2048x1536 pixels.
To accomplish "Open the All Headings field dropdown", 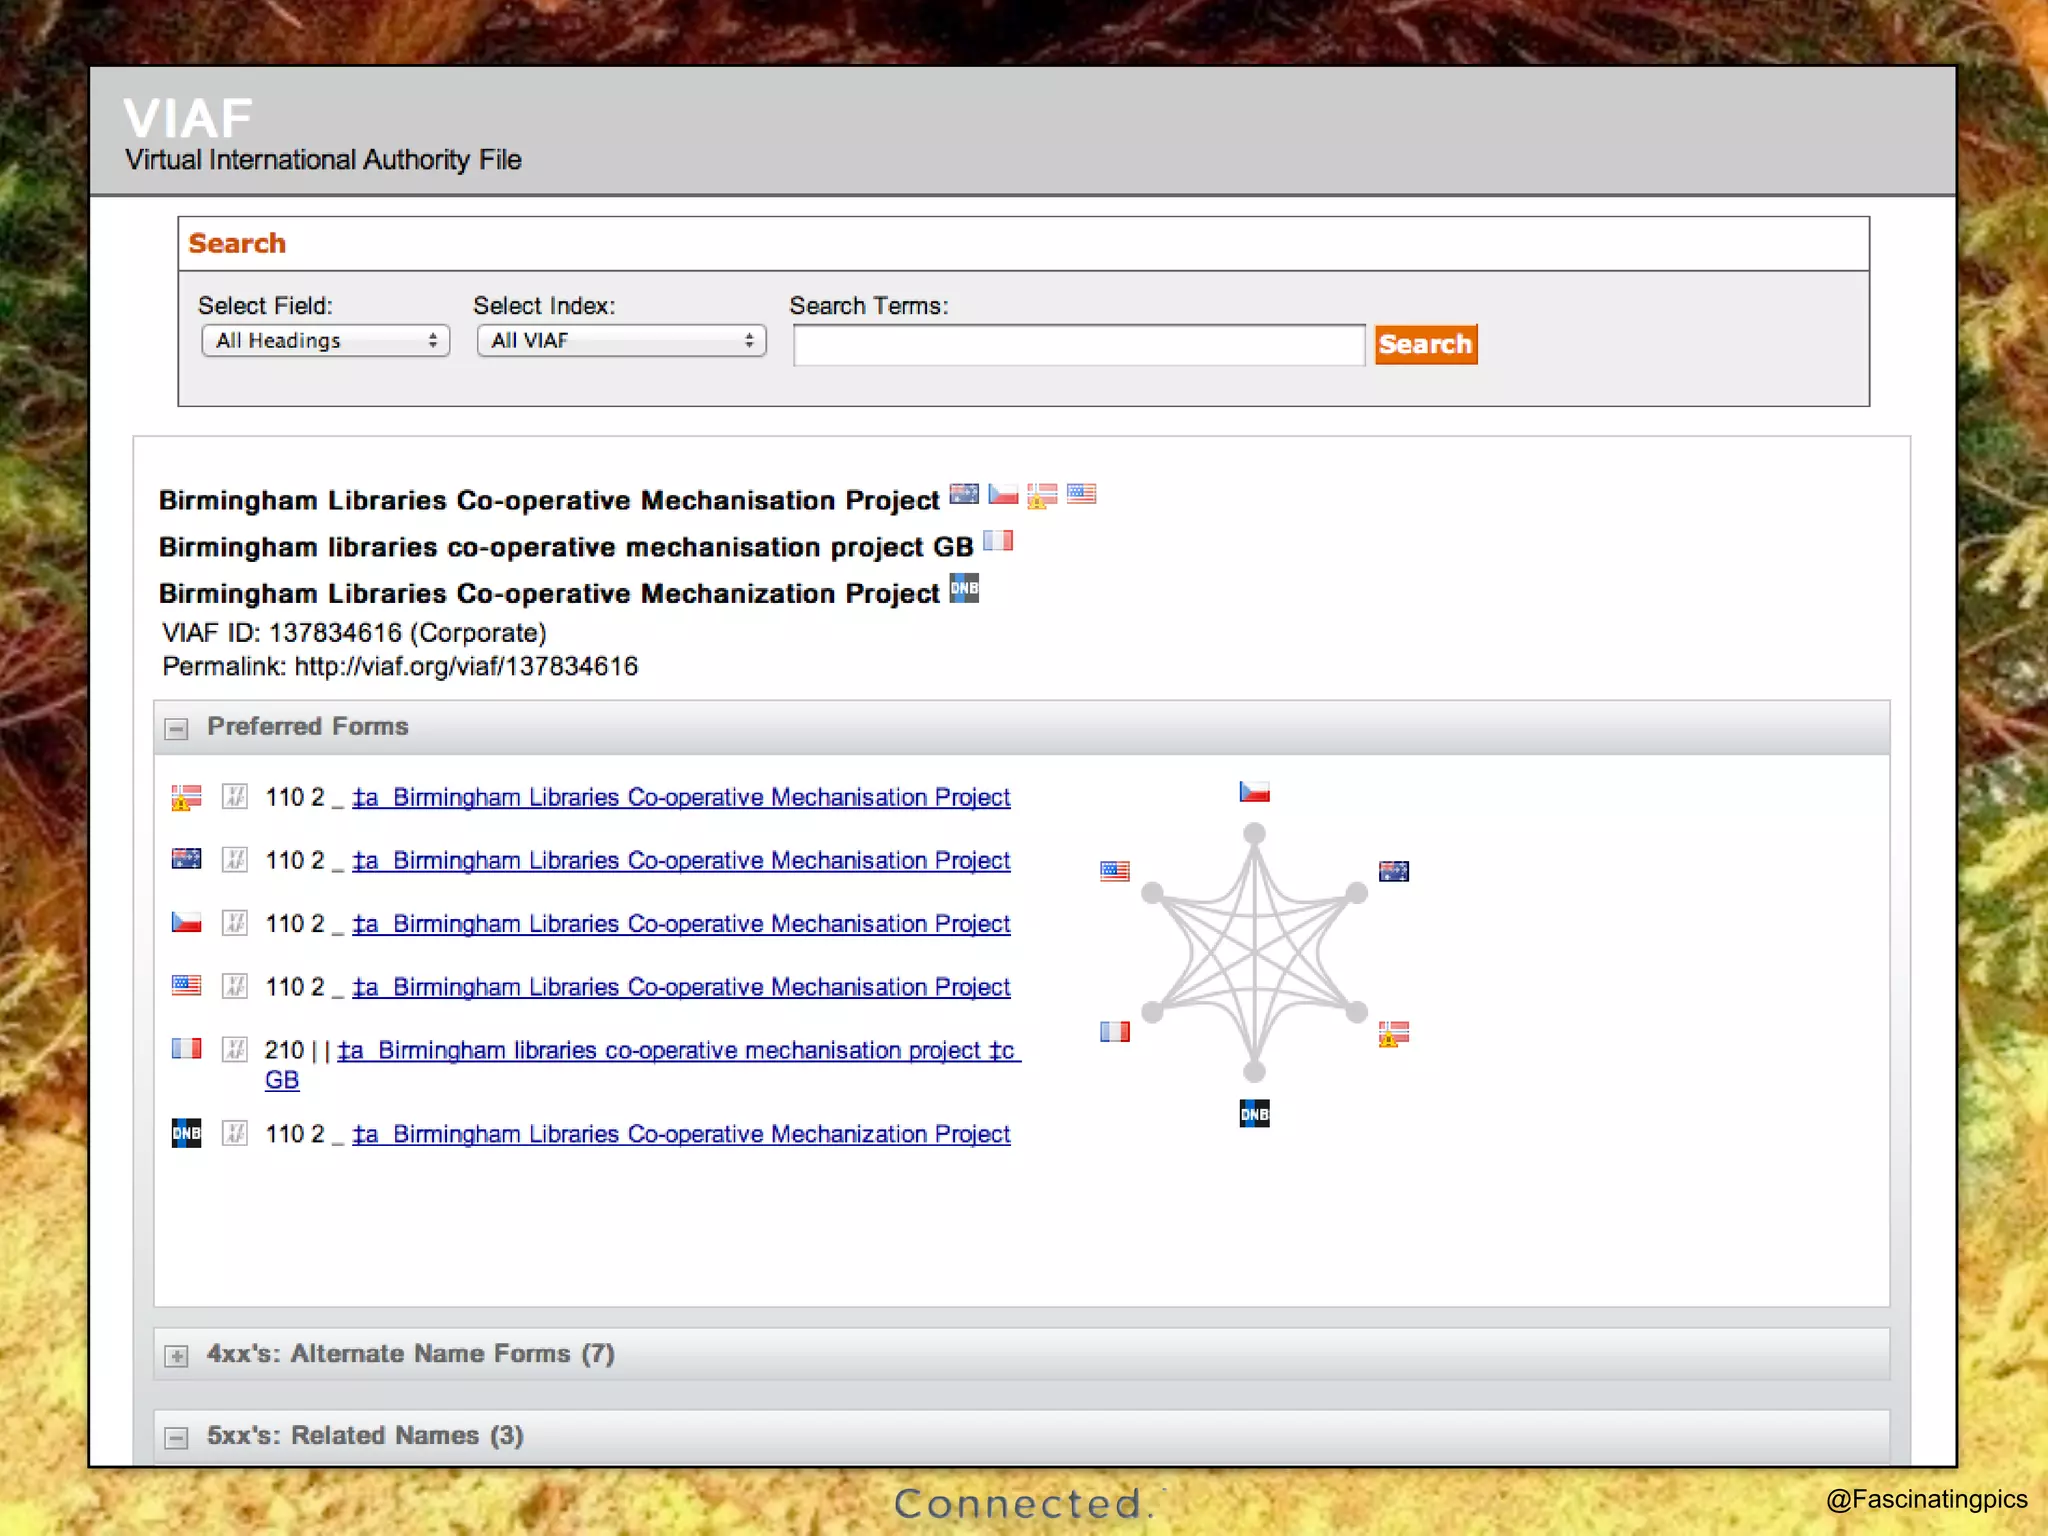I will point(326,341).
